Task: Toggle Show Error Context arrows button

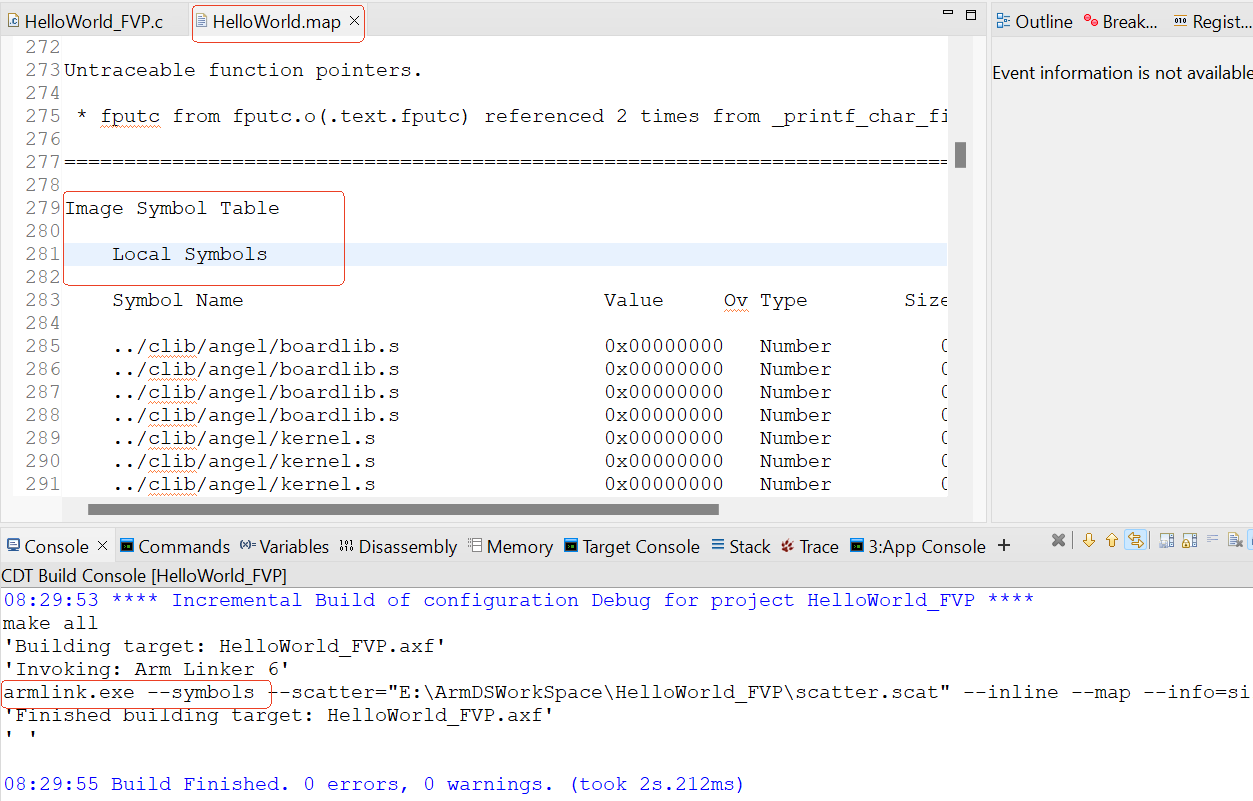Action: tap(1135, 541)
